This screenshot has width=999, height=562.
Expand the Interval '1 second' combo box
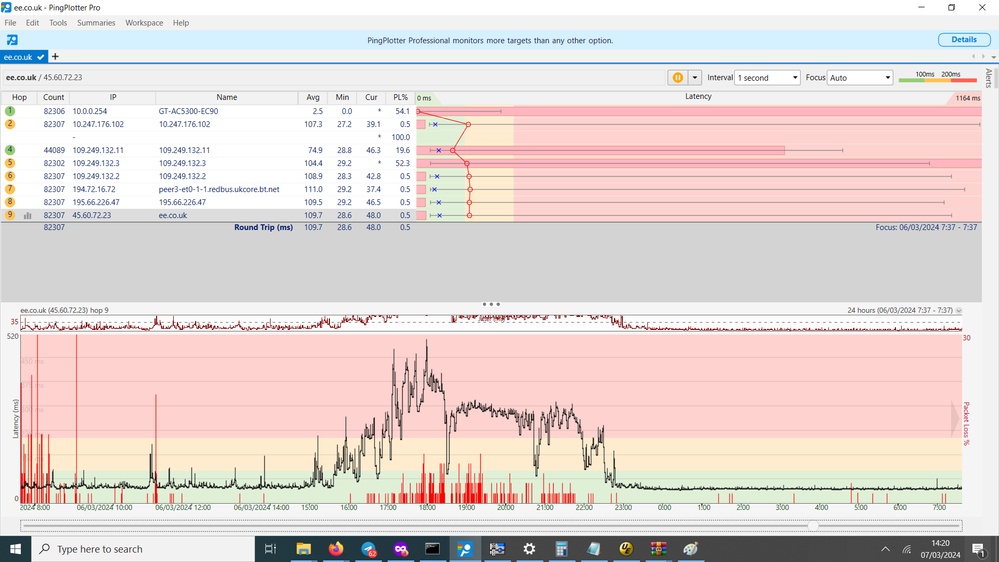pos(767,78)
